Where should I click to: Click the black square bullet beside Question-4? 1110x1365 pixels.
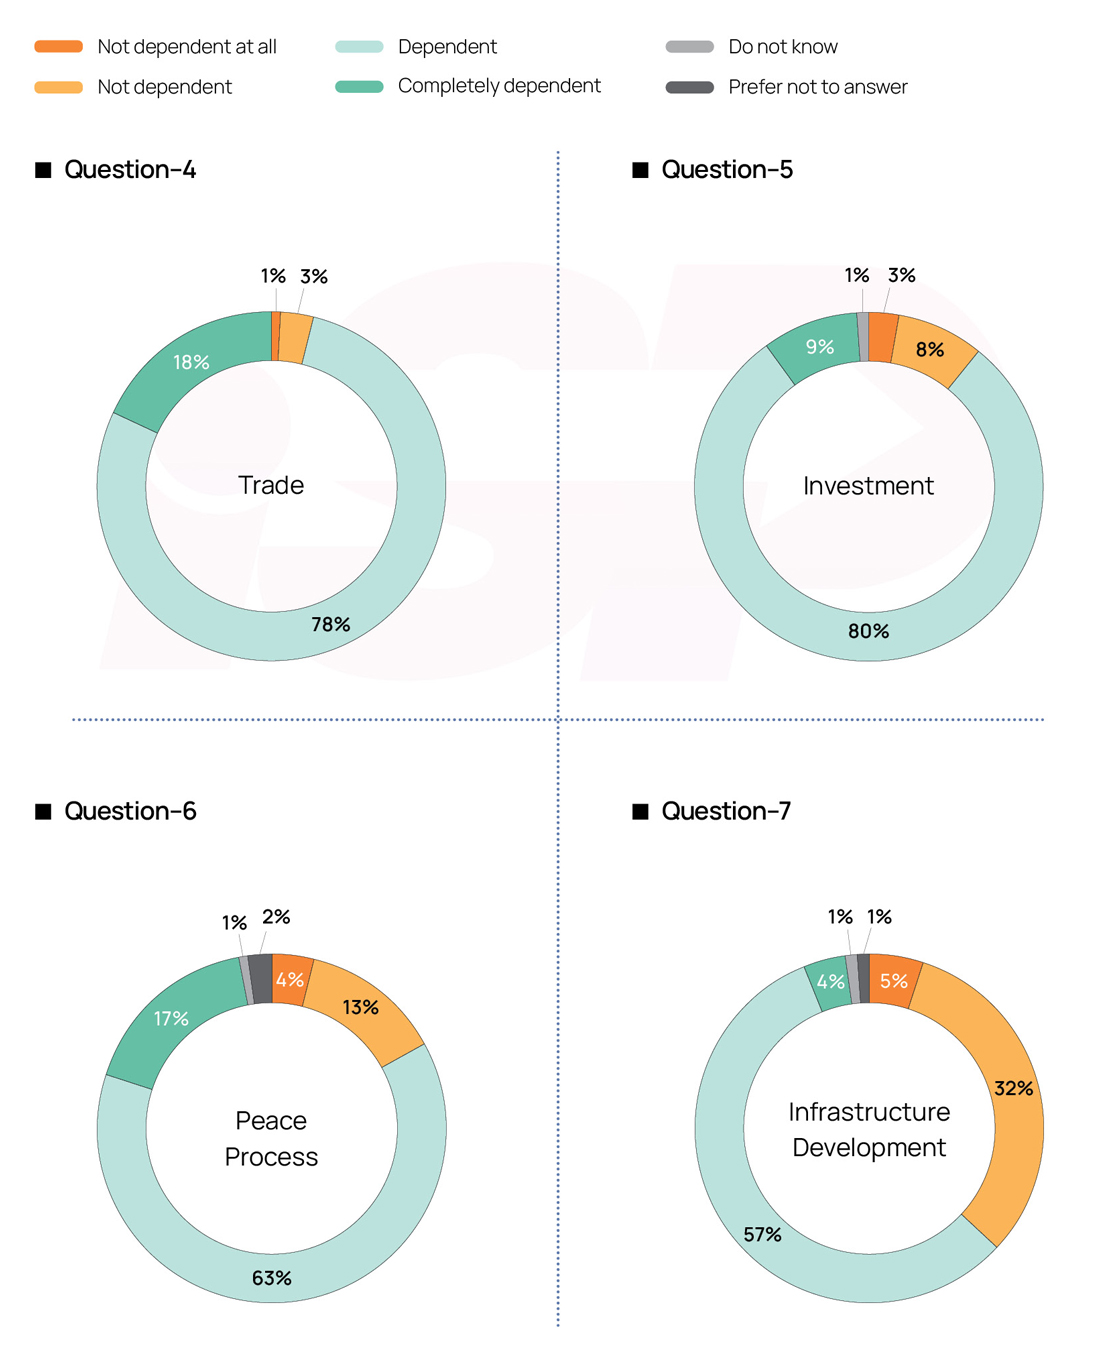point(43,170)
